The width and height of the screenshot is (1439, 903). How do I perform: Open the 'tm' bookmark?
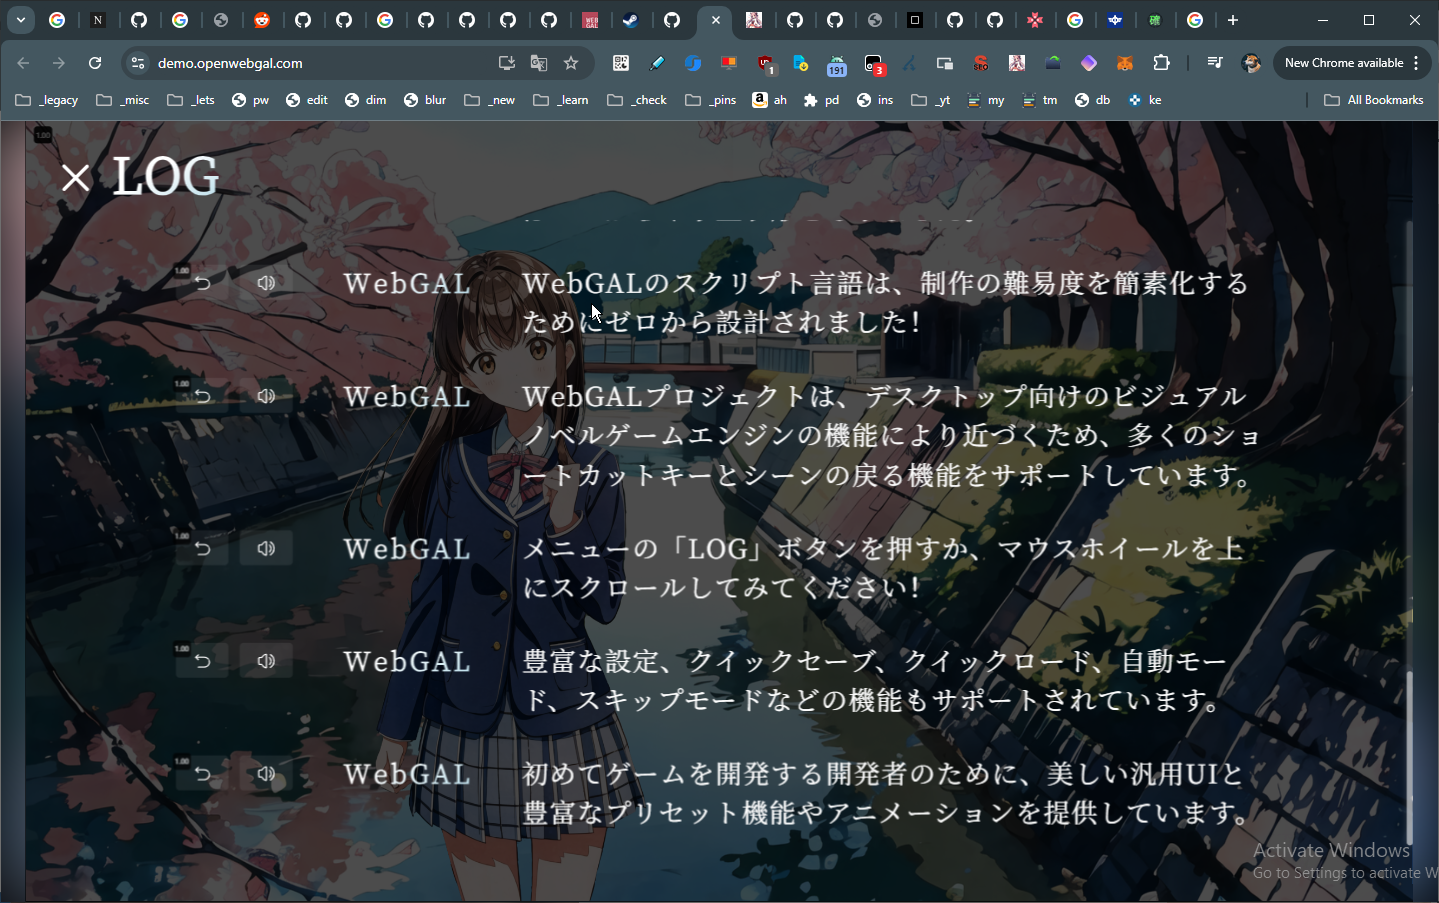click(x=1040, y=100)
